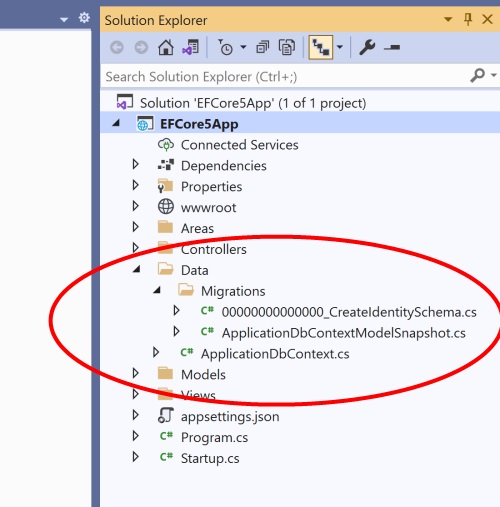Toggle Show All Files button

tap(287, 47)
